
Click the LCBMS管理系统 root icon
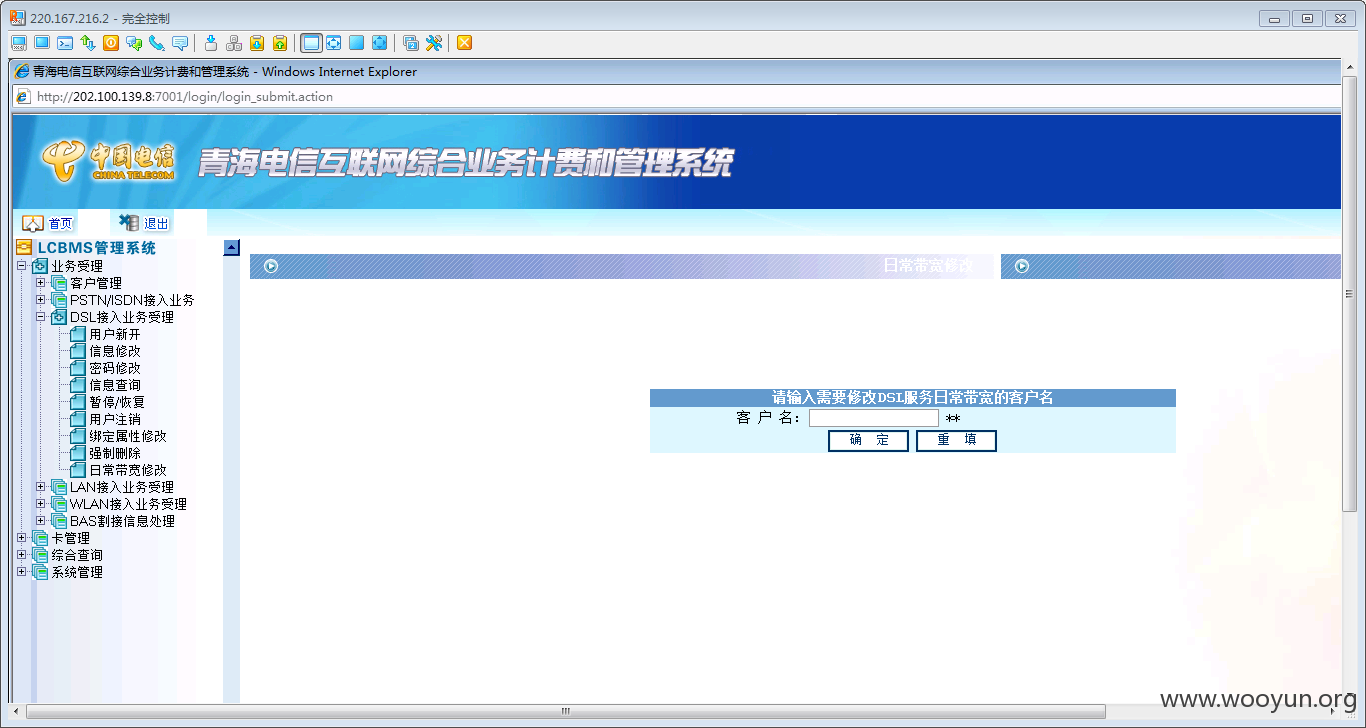point(24,248)
